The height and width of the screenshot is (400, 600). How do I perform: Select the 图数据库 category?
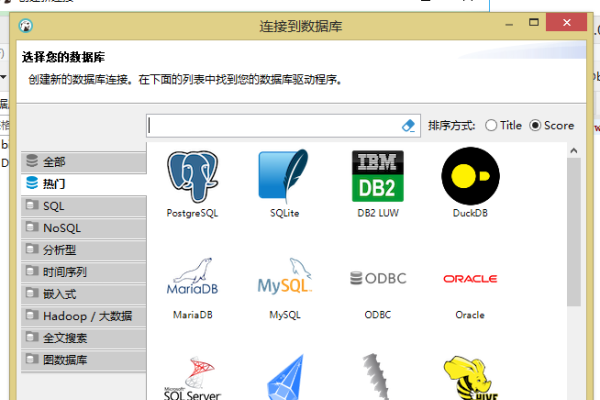84,360
